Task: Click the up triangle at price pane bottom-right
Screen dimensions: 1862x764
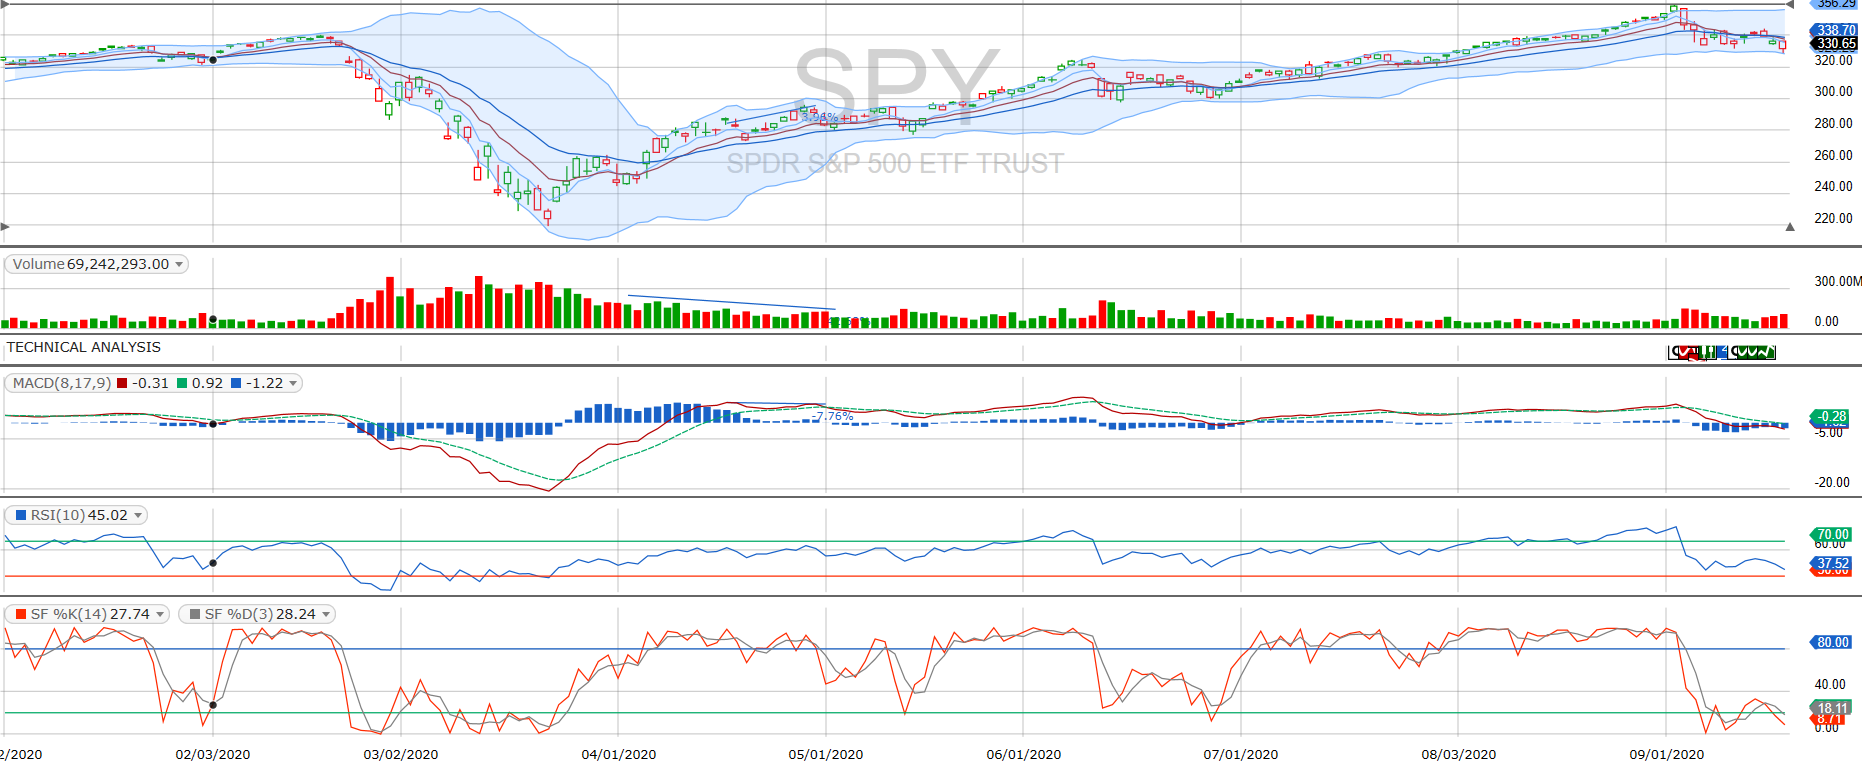Action: pos(1790,227)
